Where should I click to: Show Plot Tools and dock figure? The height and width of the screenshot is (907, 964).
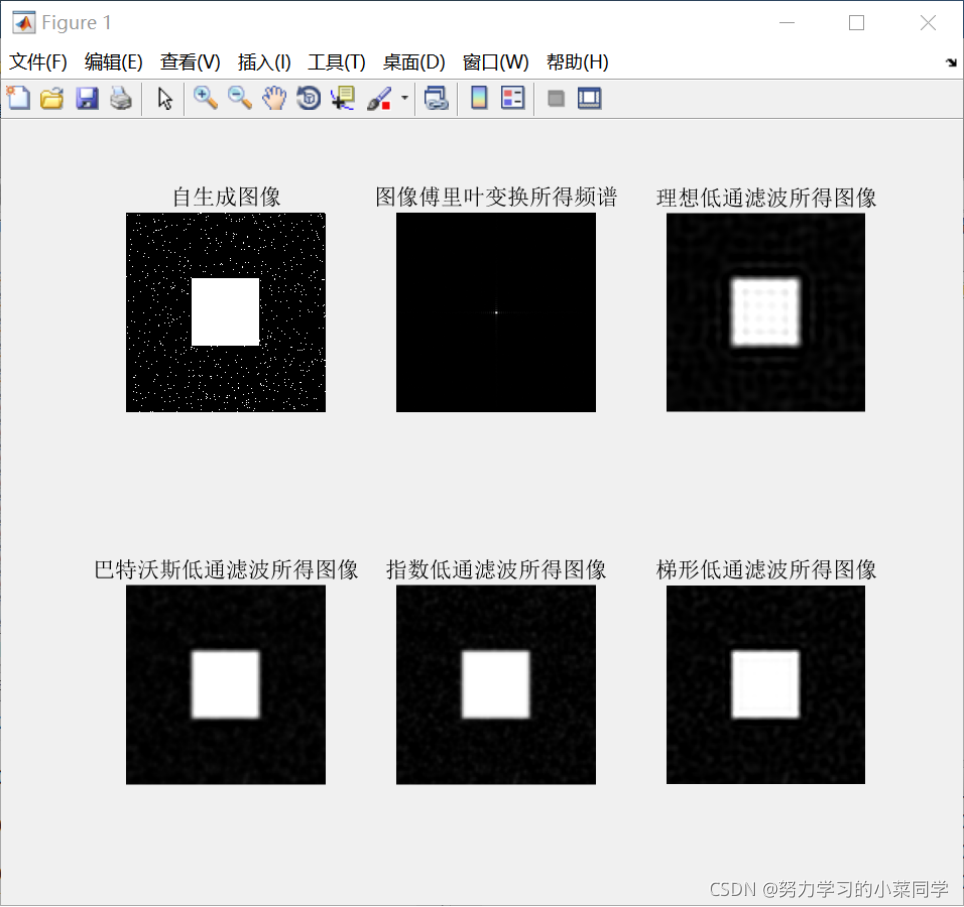click(x=589, y=98)
